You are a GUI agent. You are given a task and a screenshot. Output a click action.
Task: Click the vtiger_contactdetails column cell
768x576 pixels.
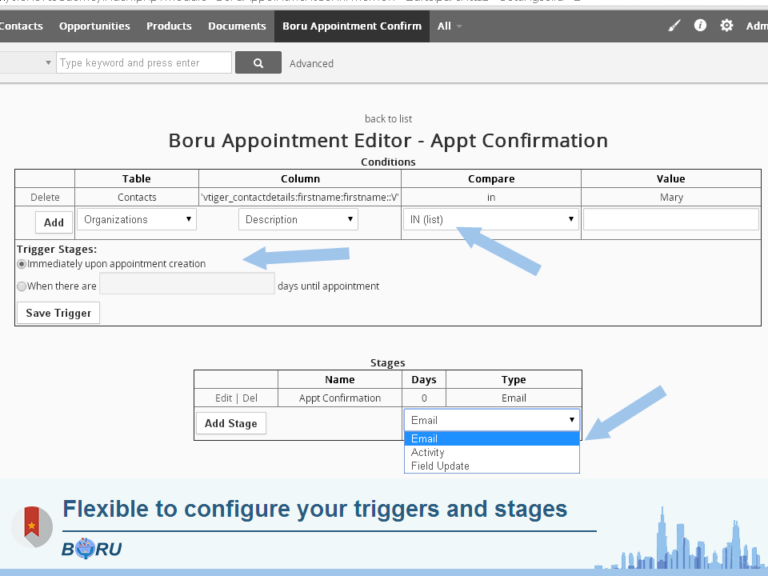300,197
